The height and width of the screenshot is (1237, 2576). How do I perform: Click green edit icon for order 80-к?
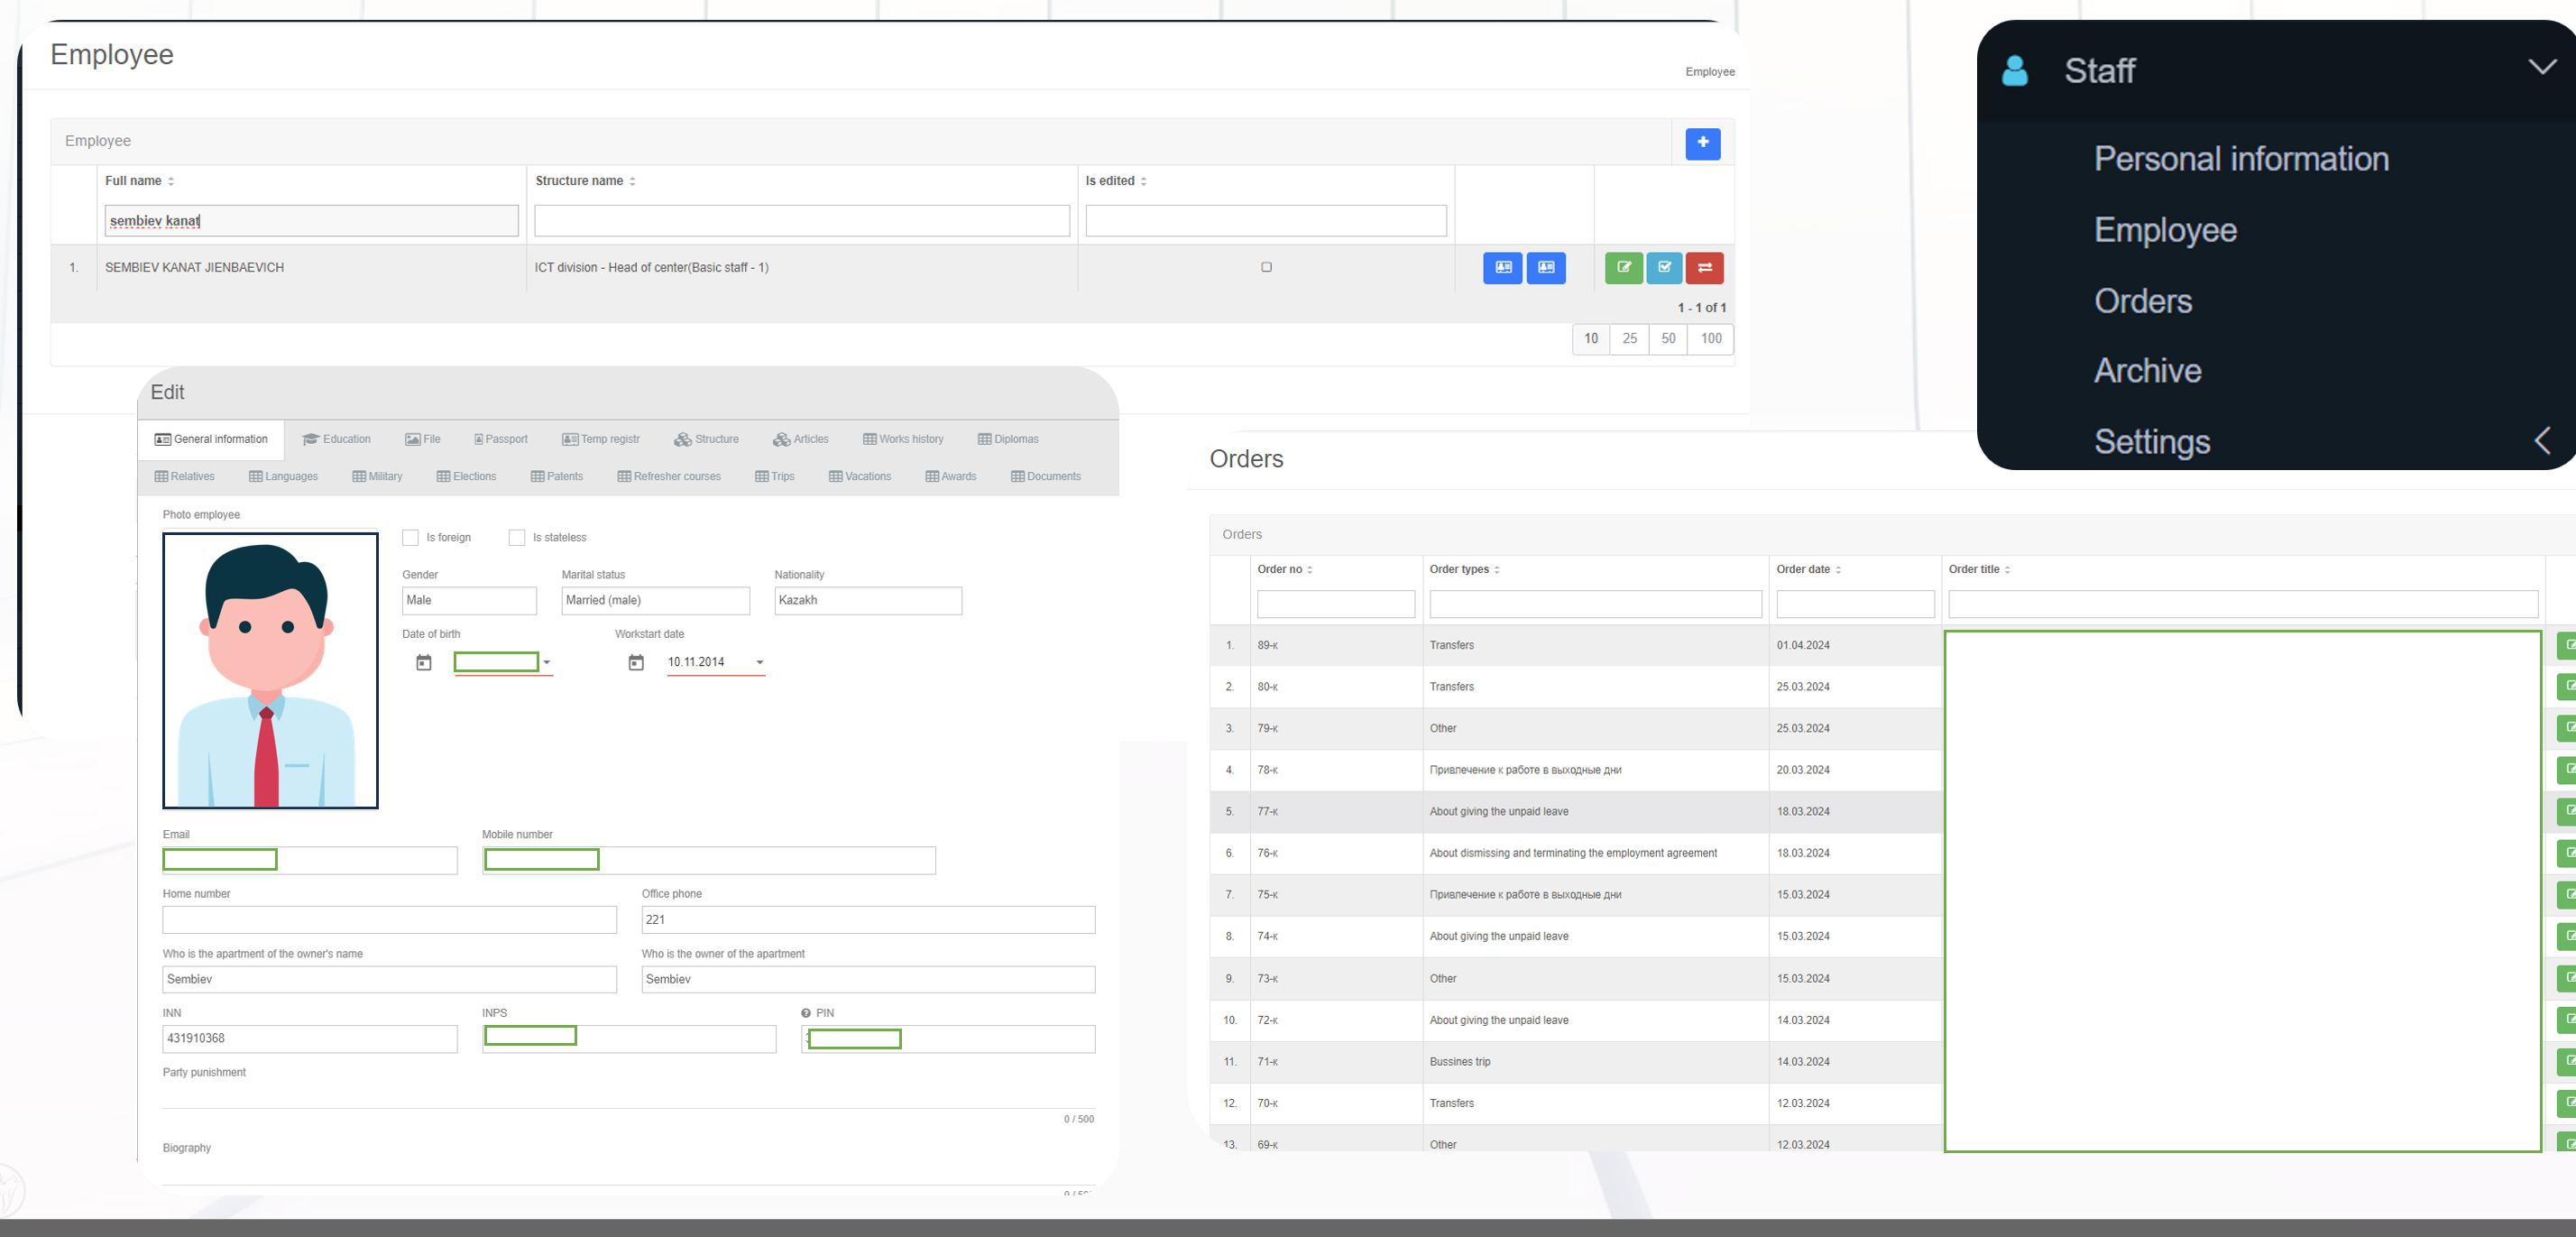coord(2567,687)
